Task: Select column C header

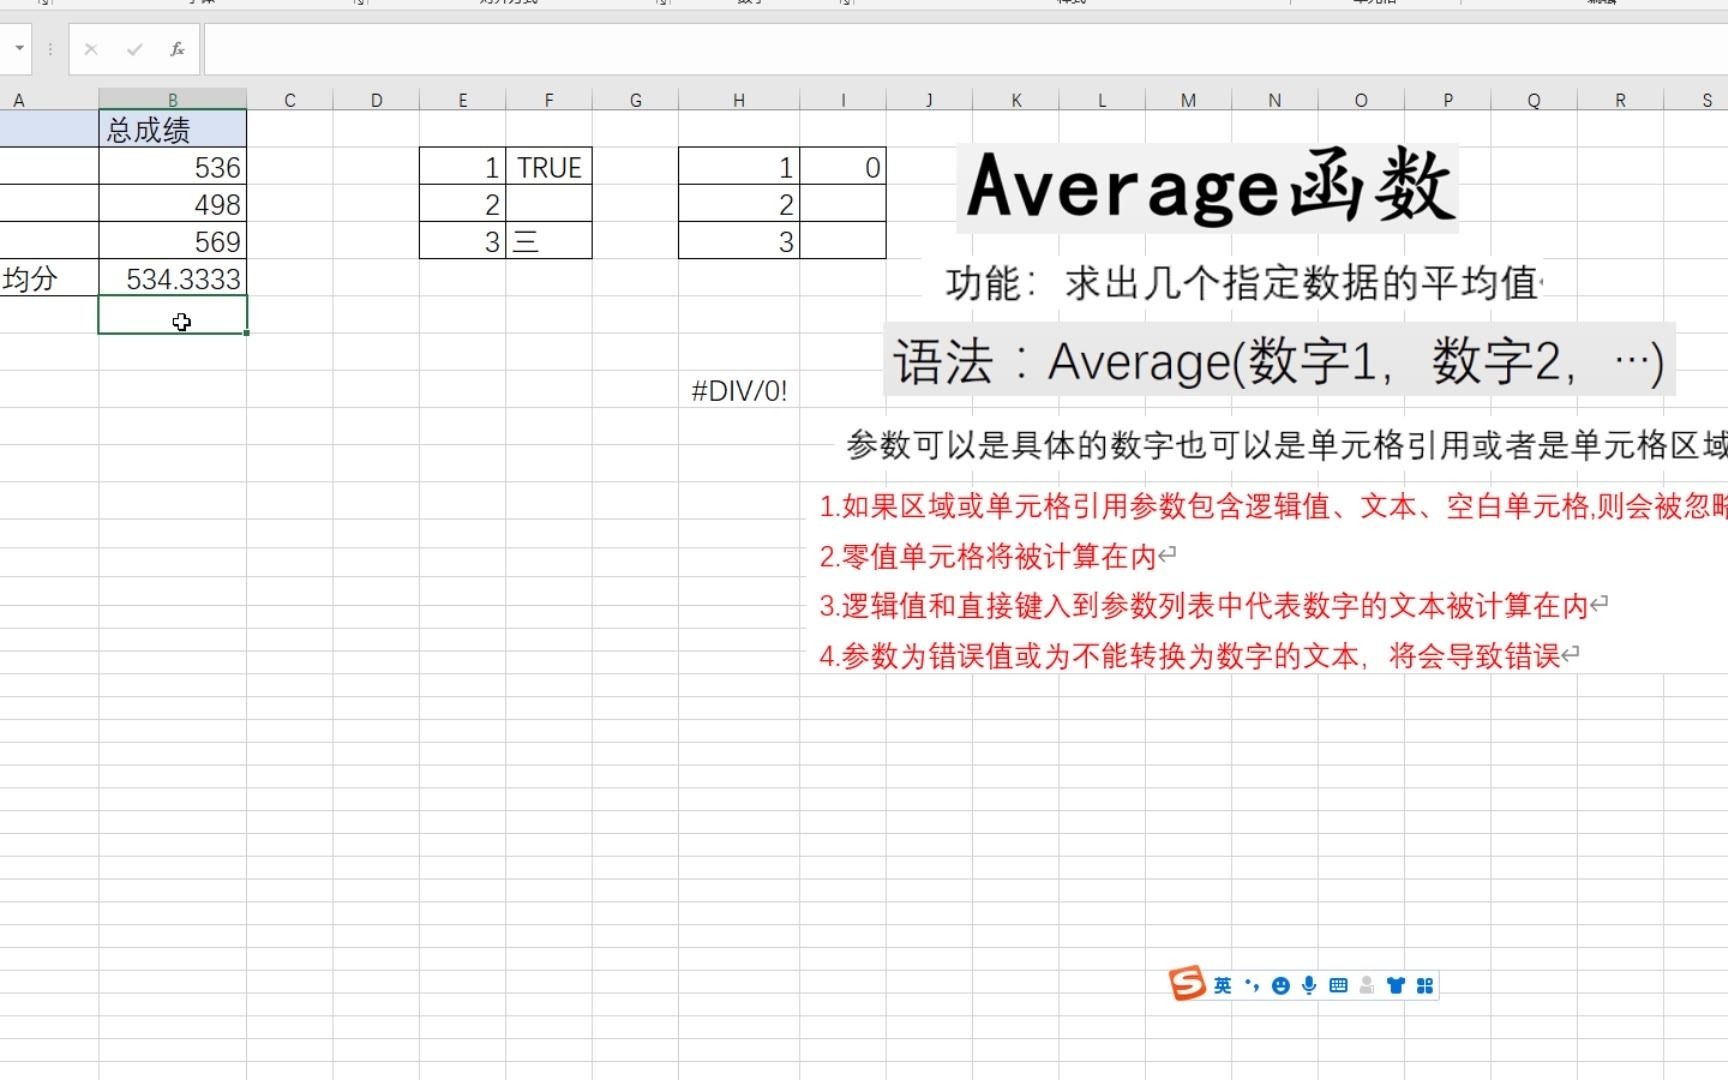Action: [x=290, y=99]
